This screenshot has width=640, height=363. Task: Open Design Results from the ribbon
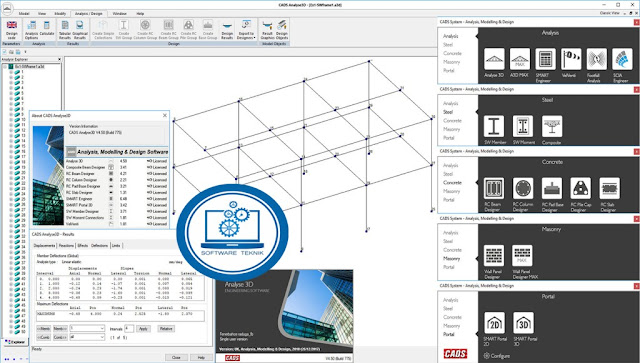click(227, 30)
